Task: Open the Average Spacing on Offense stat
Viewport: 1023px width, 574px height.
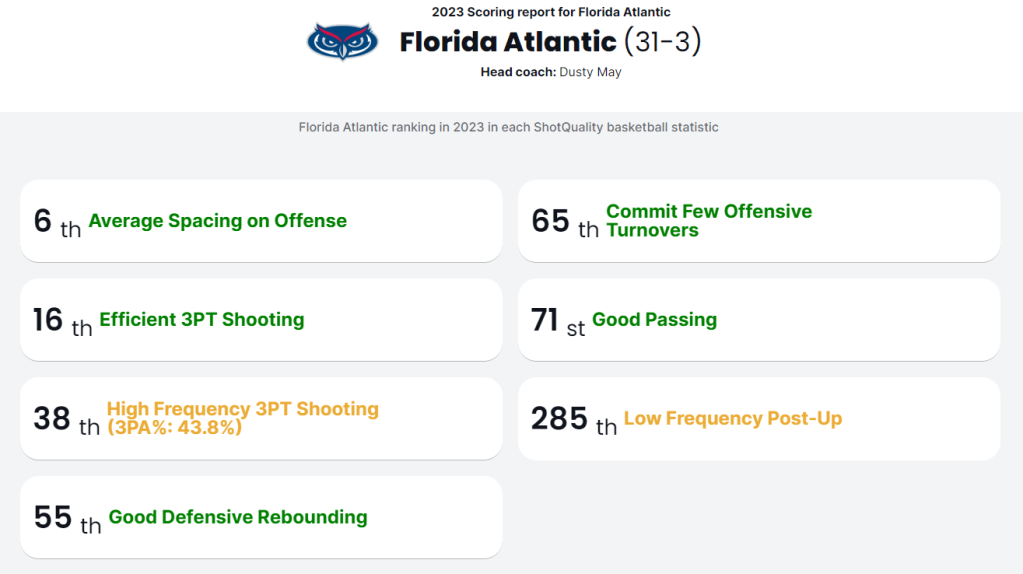Action: click(218, 221)
